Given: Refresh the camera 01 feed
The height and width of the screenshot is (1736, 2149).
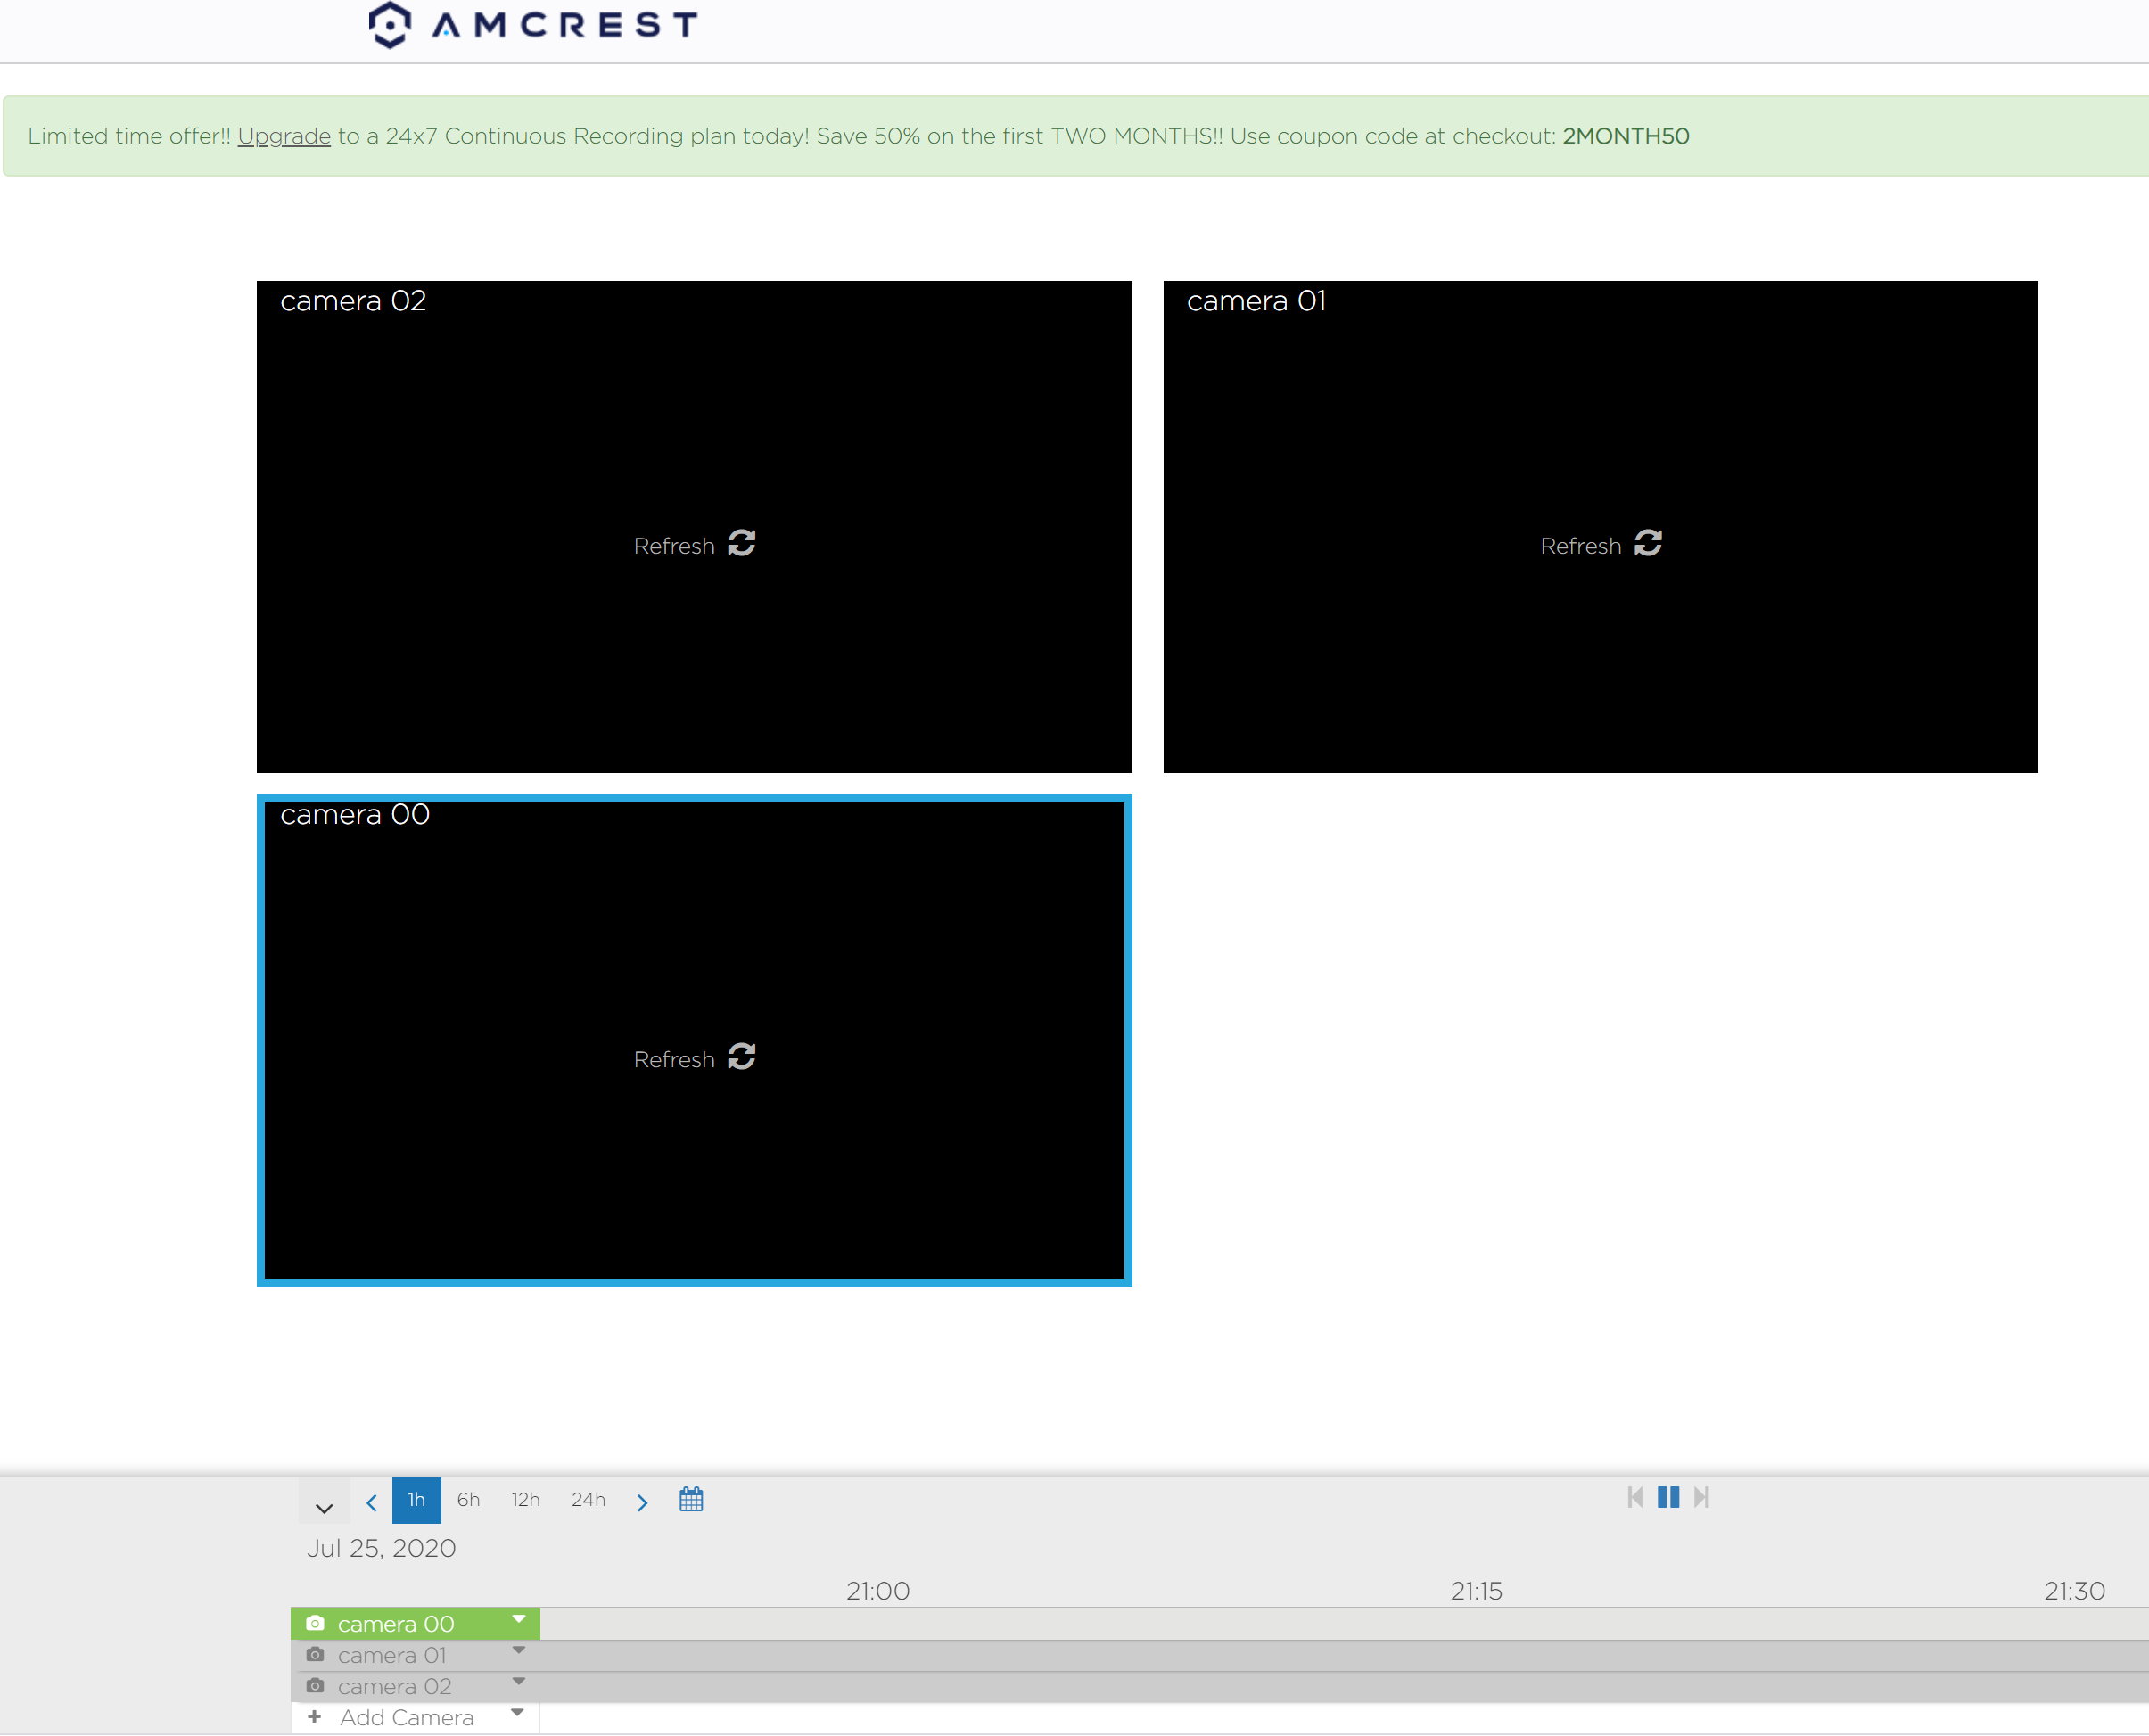Looking at the screenshot, I should 1601,545.
